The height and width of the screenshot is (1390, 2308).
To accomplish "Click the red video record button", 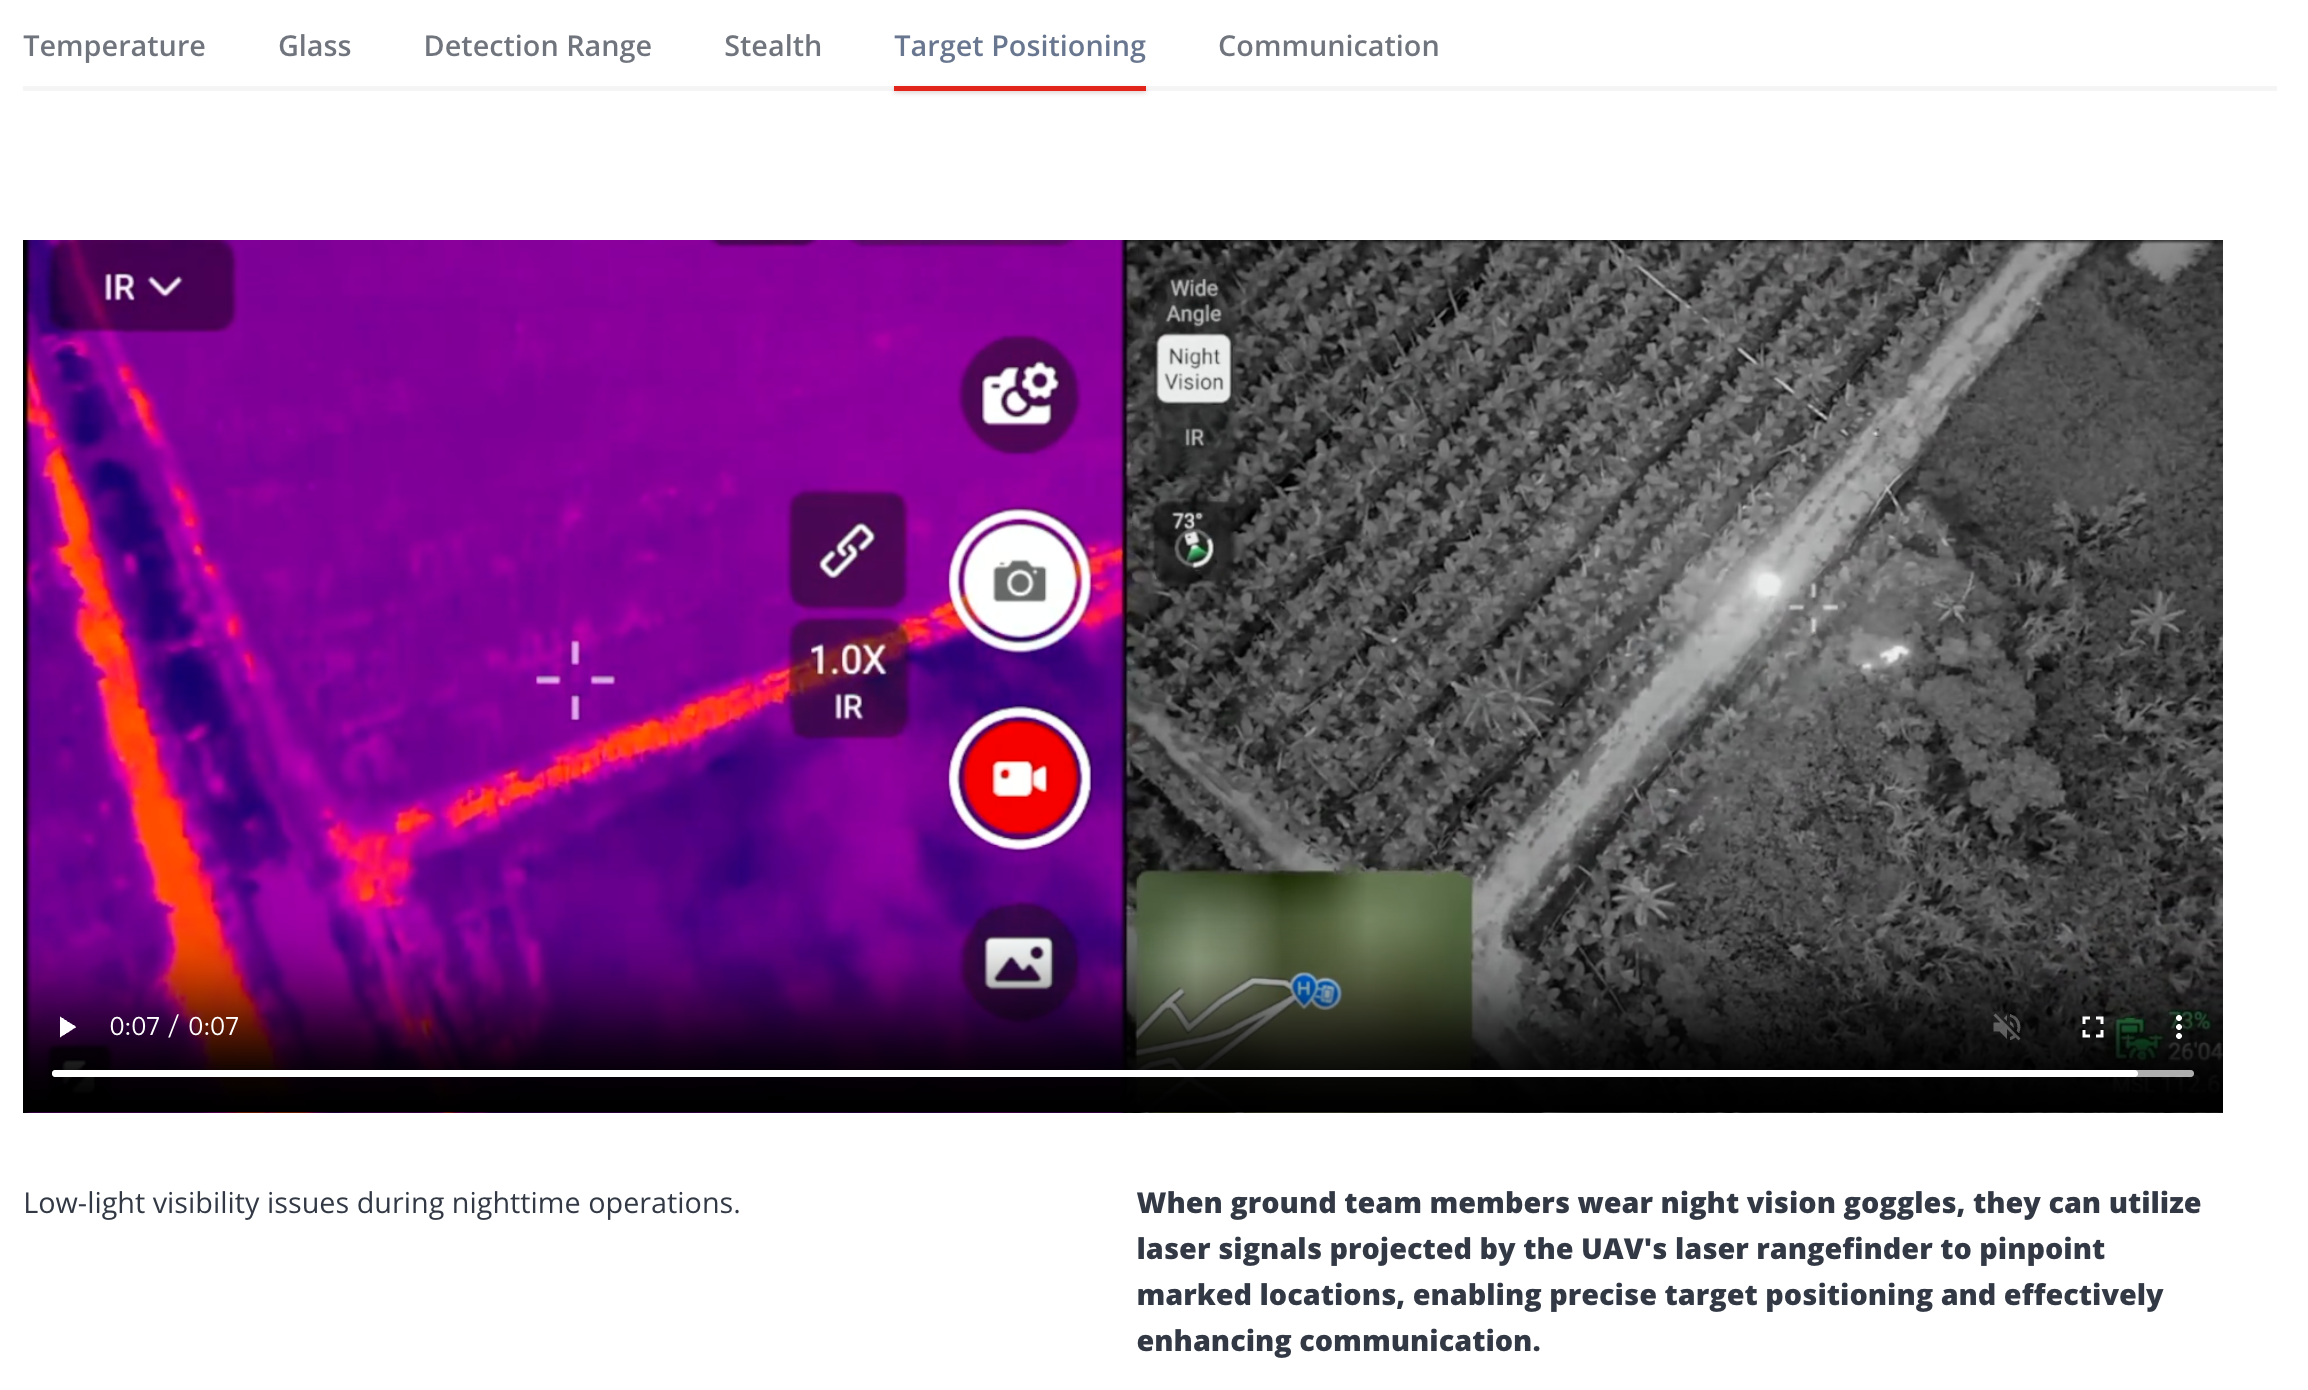I will pos(1019,779).
